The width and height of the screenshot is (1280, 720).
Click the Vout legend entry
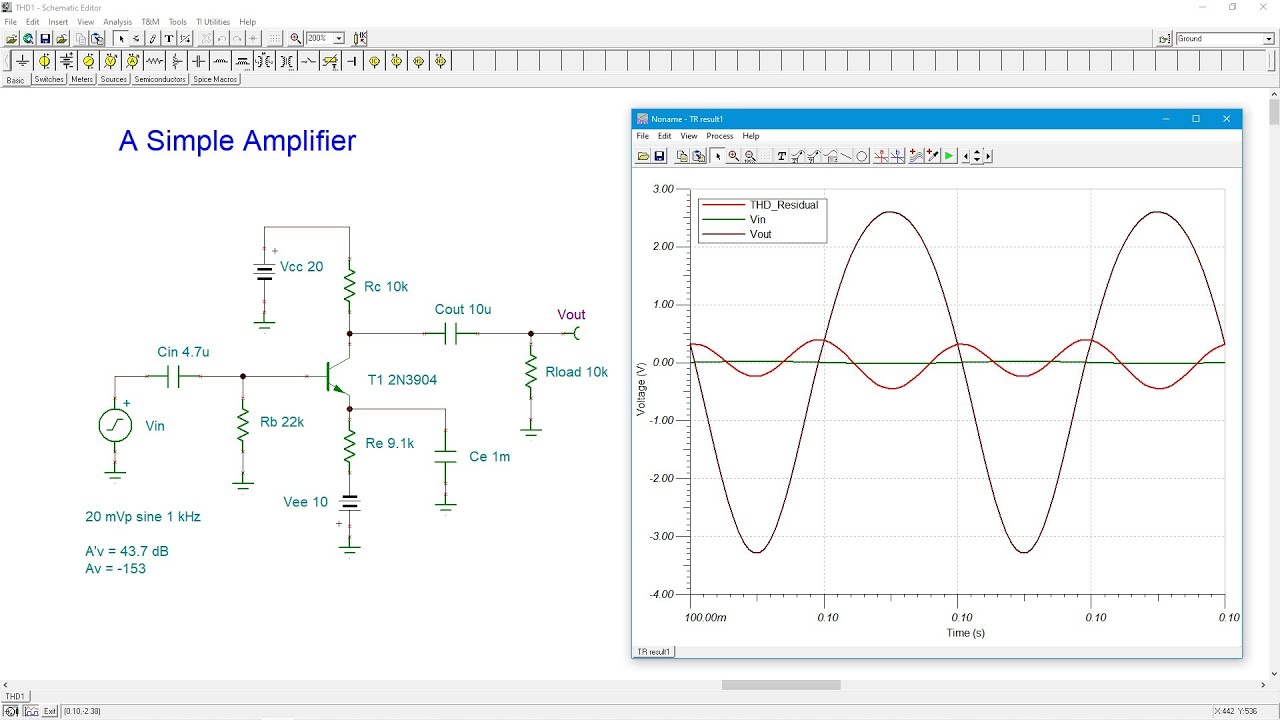pyautogui.click(x=762, y=234)
